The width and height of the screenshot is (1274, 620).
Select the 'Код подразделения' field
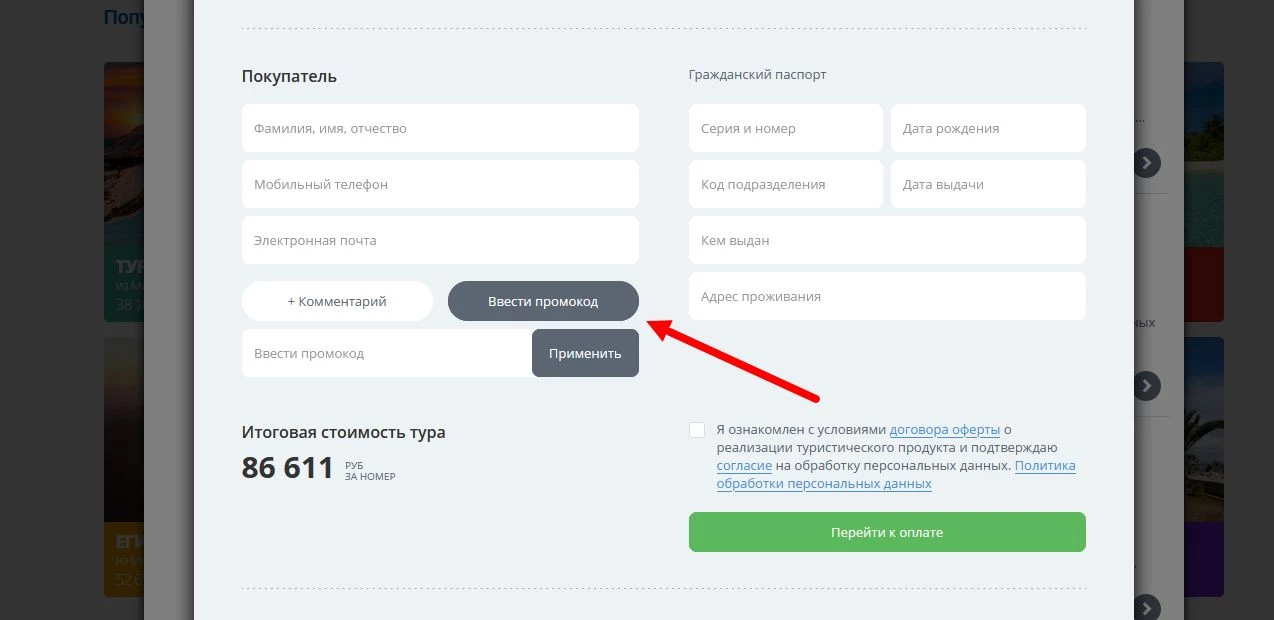pyautogui.click(x=785, y=184)
